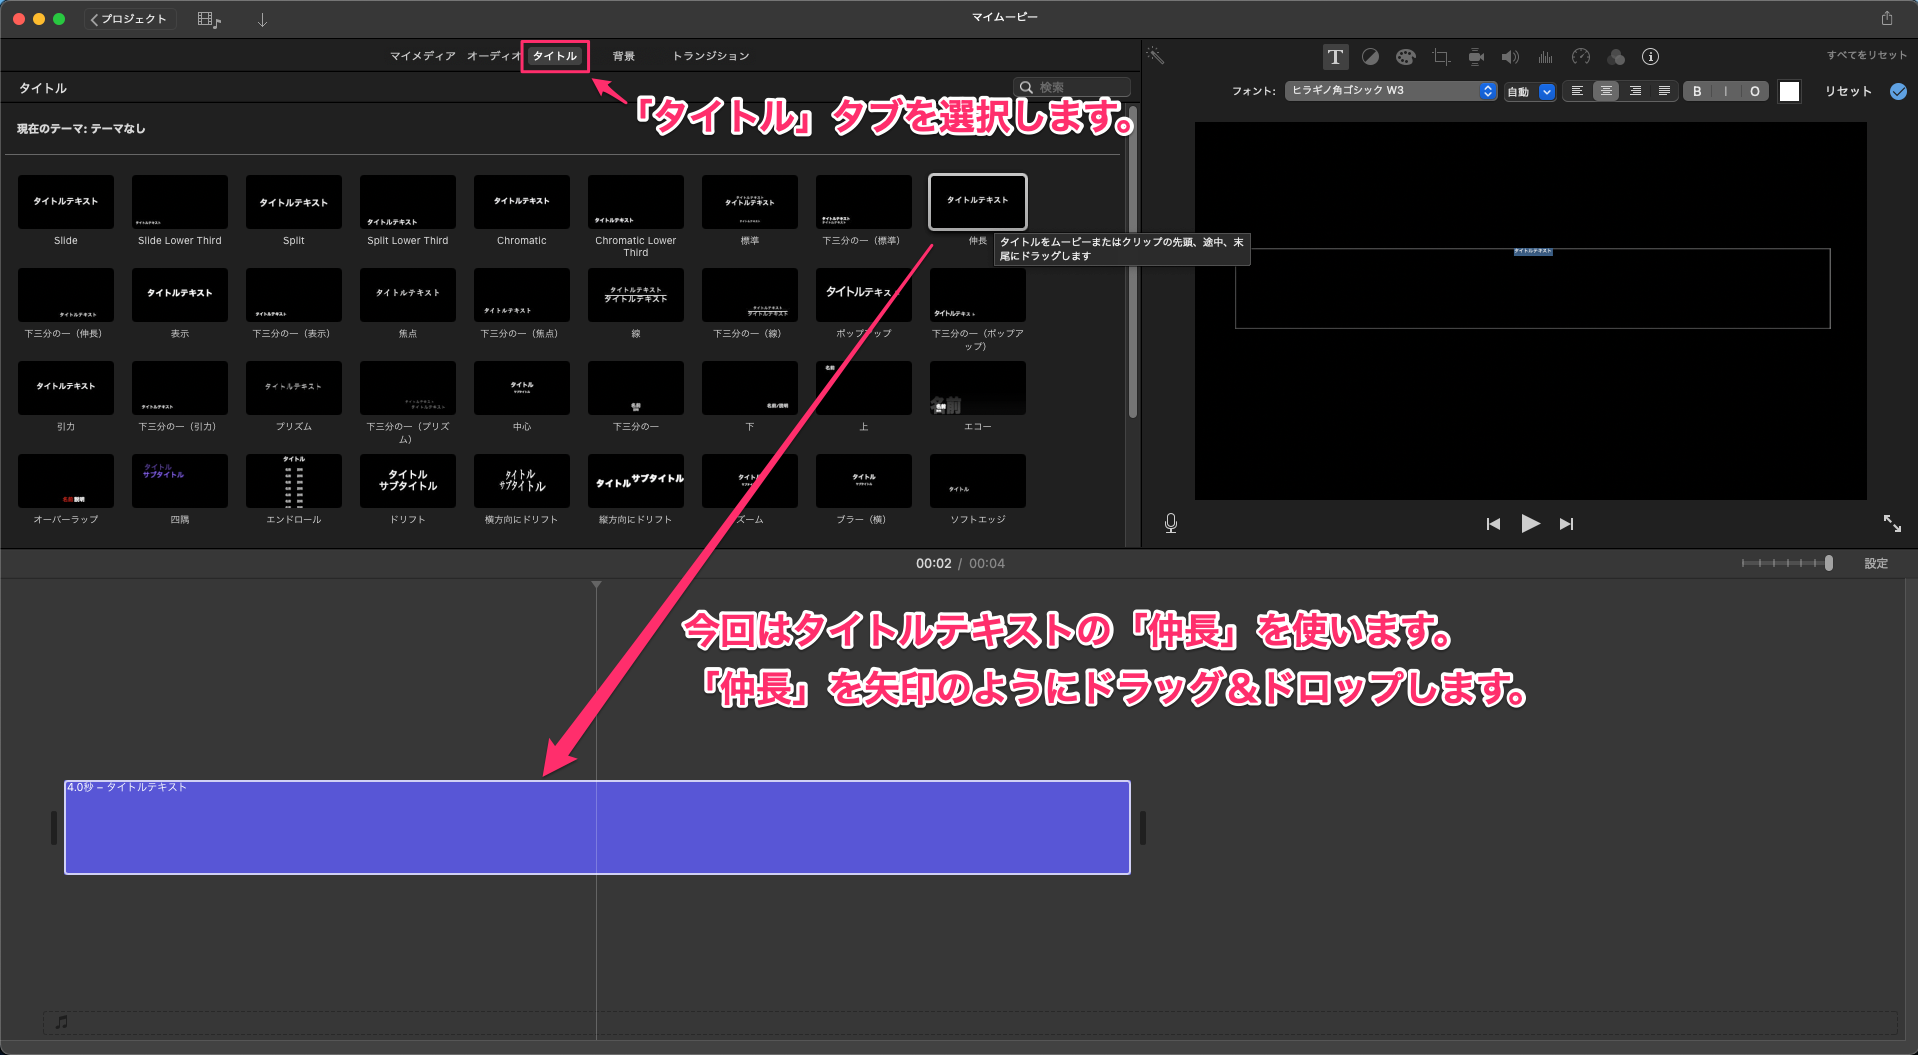Select the Chromatic title thumbnail
Screen dimensions: 1918x1055
click(522, 202)
